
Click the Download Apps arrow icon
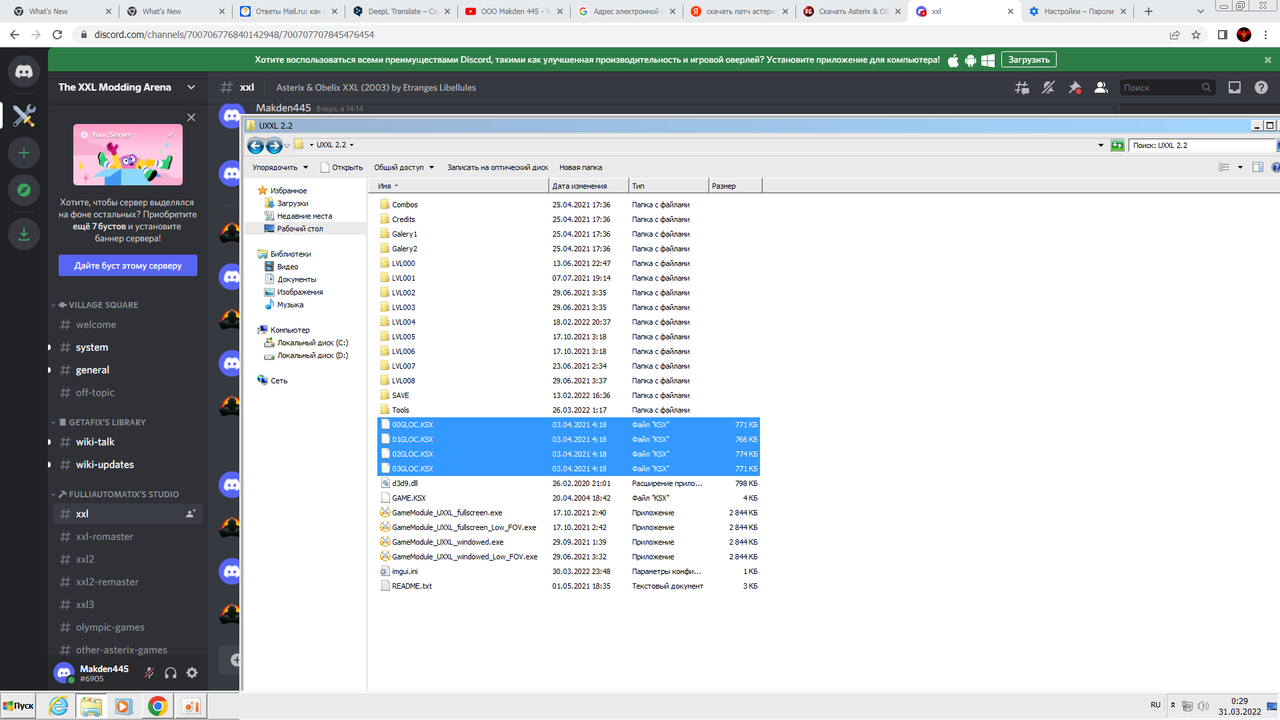pos(24,234)
